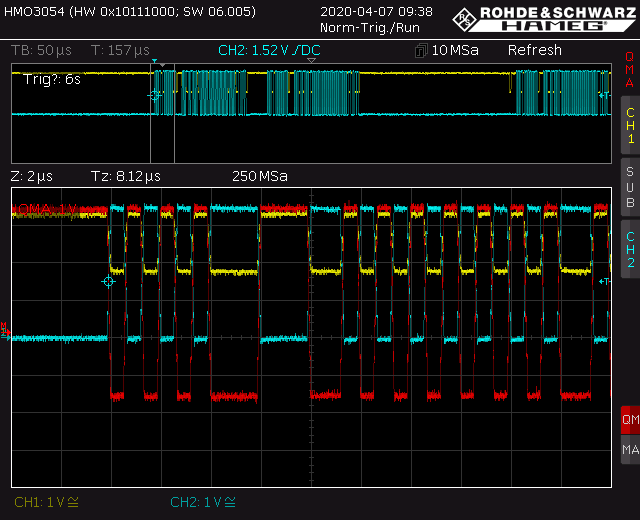The image size is (640, 520).
Task: Click the Z: 2 µs zoom timebase readout
Action: 31,176
